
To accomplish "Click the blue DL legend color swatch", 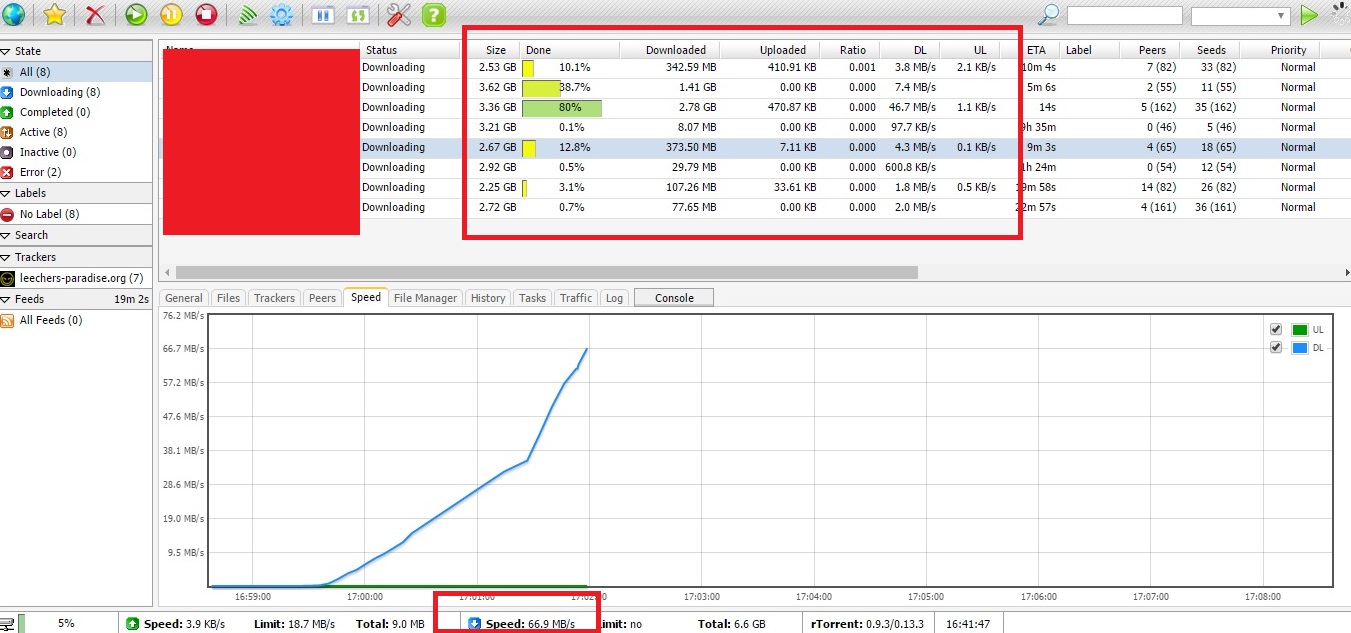I will pos(1300,348).
